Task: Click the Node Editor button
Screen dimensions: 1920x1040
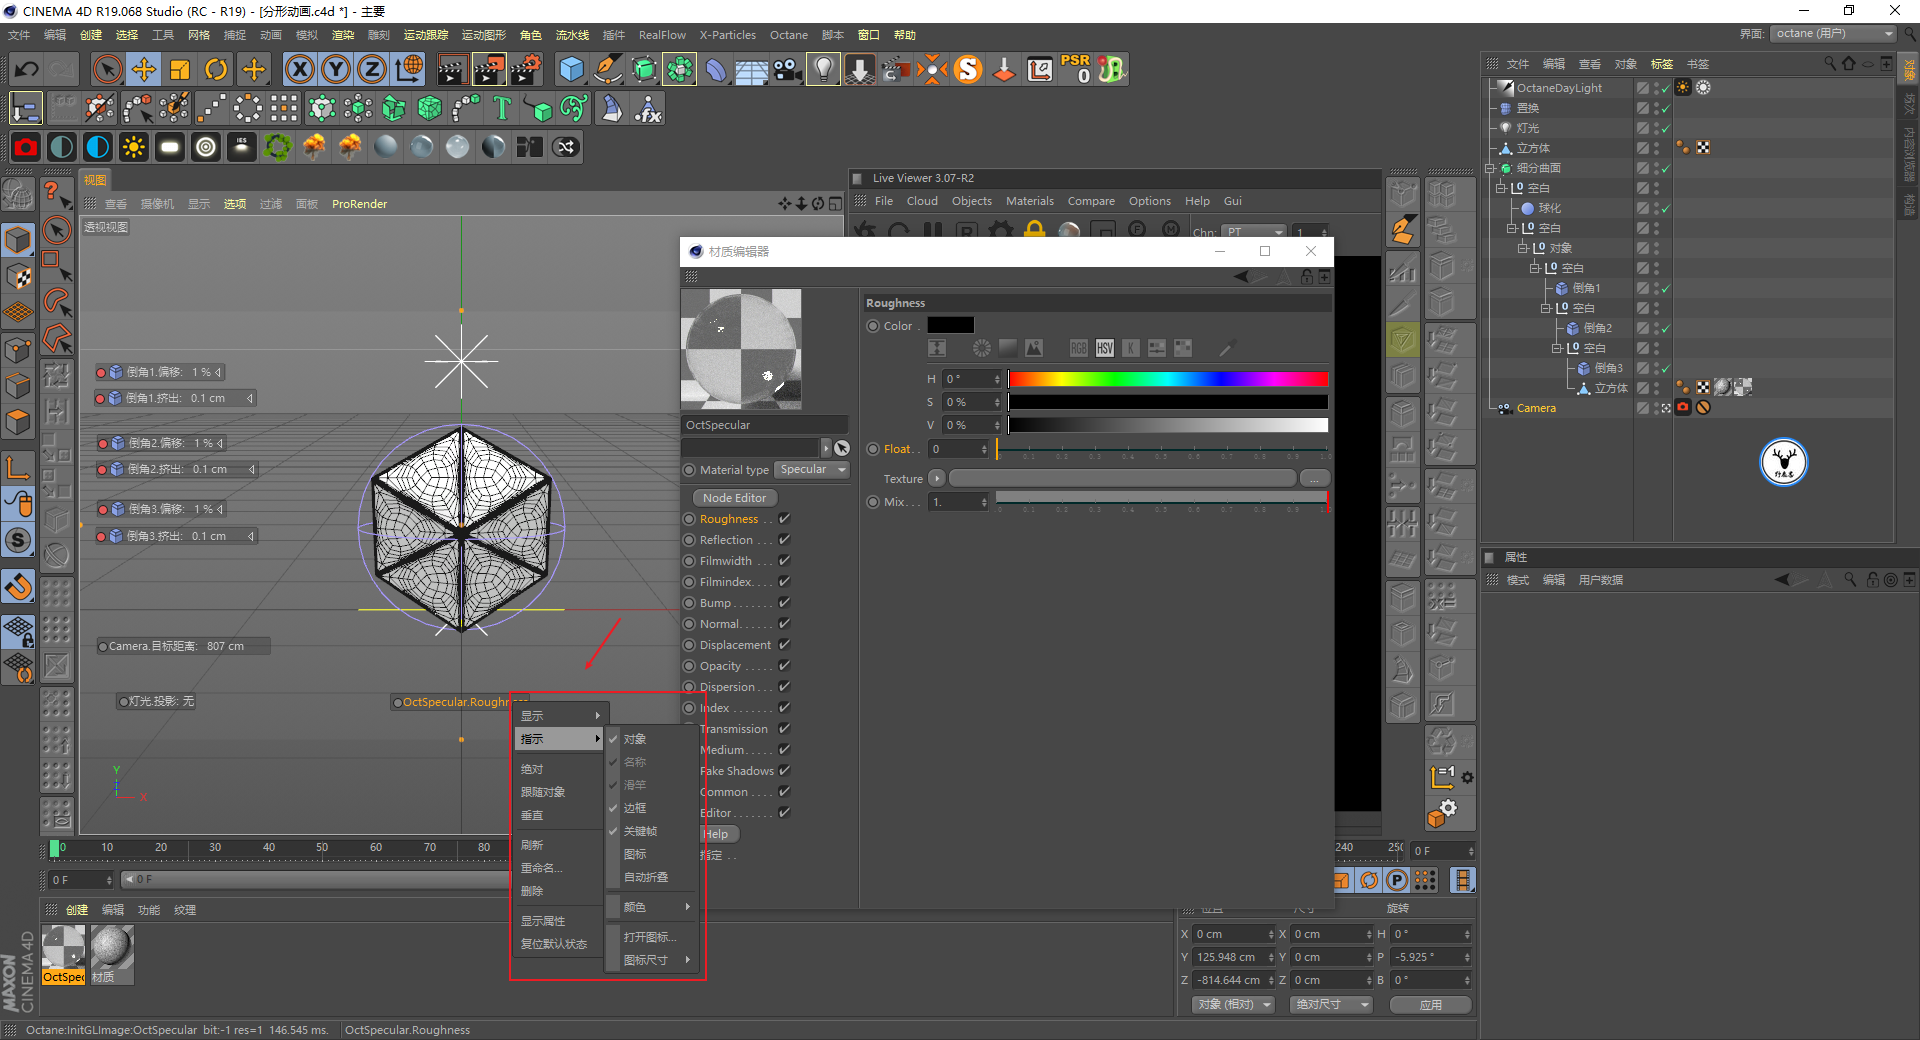Action: tap(734, 498)
